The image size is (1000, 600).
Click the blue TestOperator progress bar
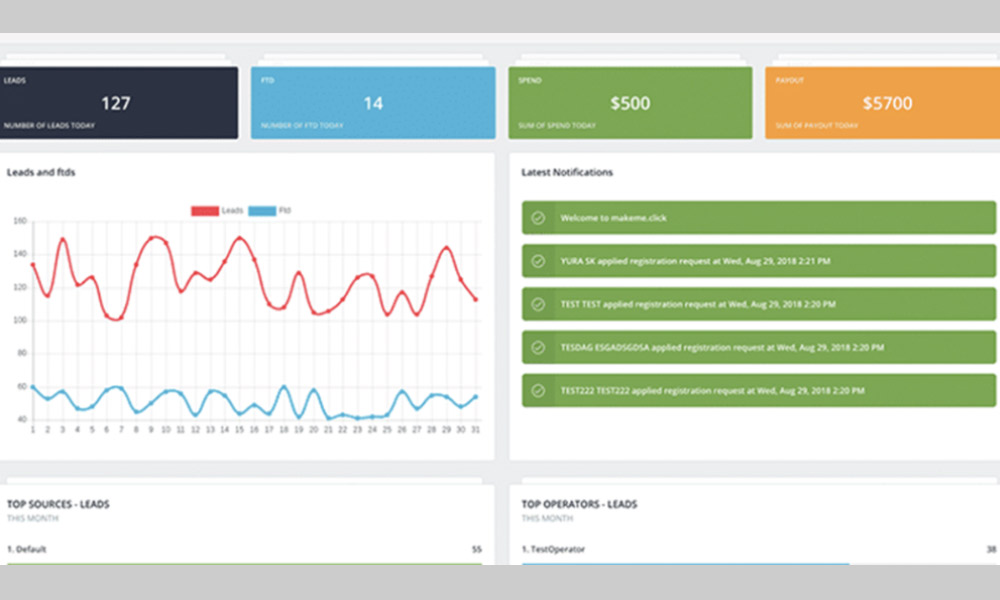pos(685,565)
